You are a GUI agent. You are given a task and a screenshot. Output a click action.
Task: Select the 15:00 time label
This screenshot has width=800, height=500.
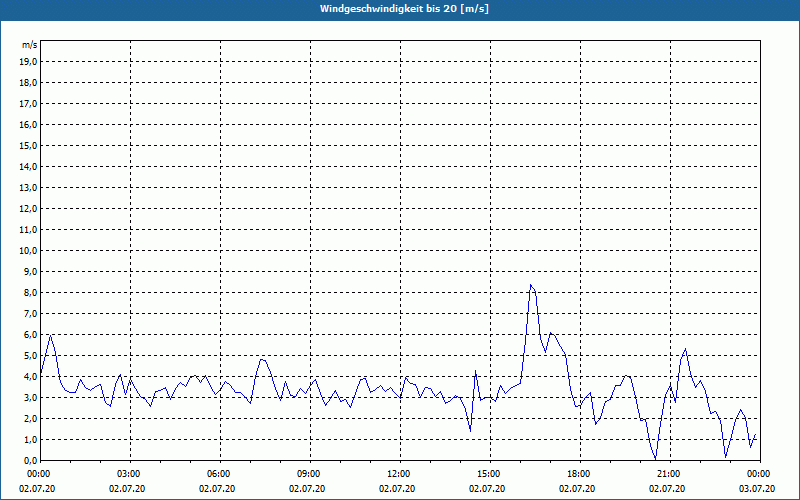pyautogui.click(x=487, y=474)
